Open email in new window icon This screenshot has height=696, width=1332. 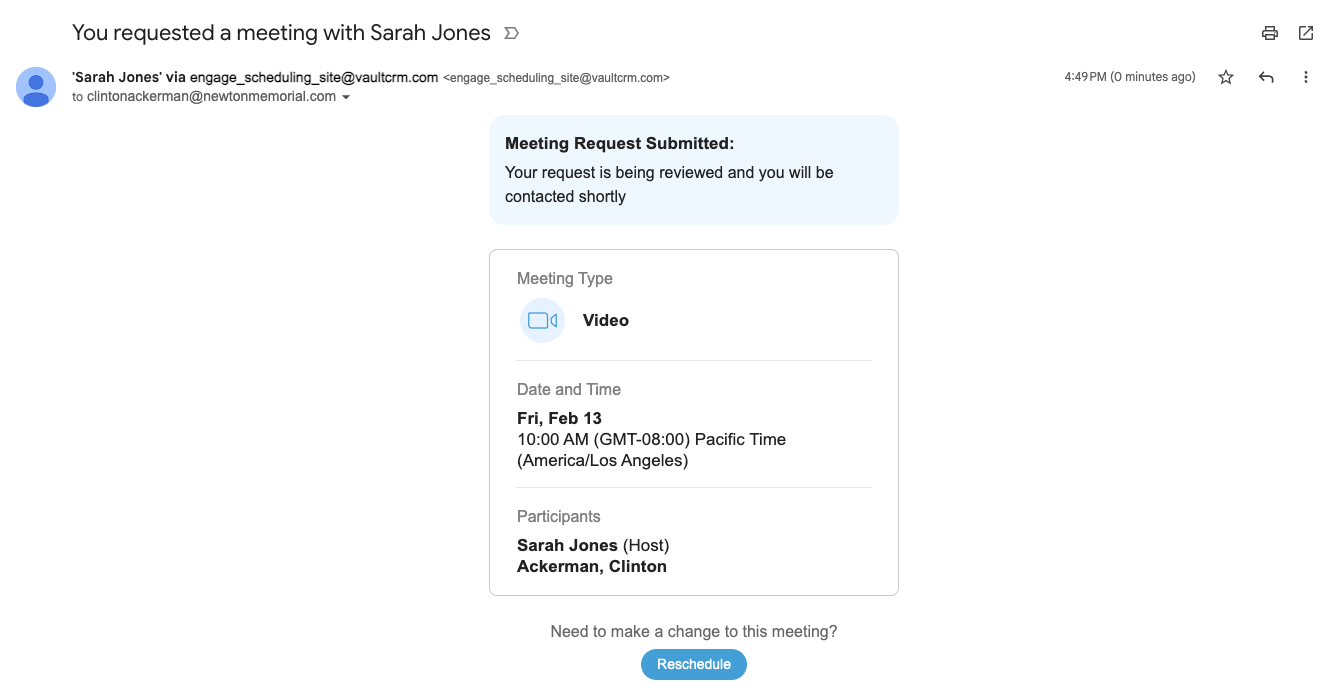click(1306, 33)
